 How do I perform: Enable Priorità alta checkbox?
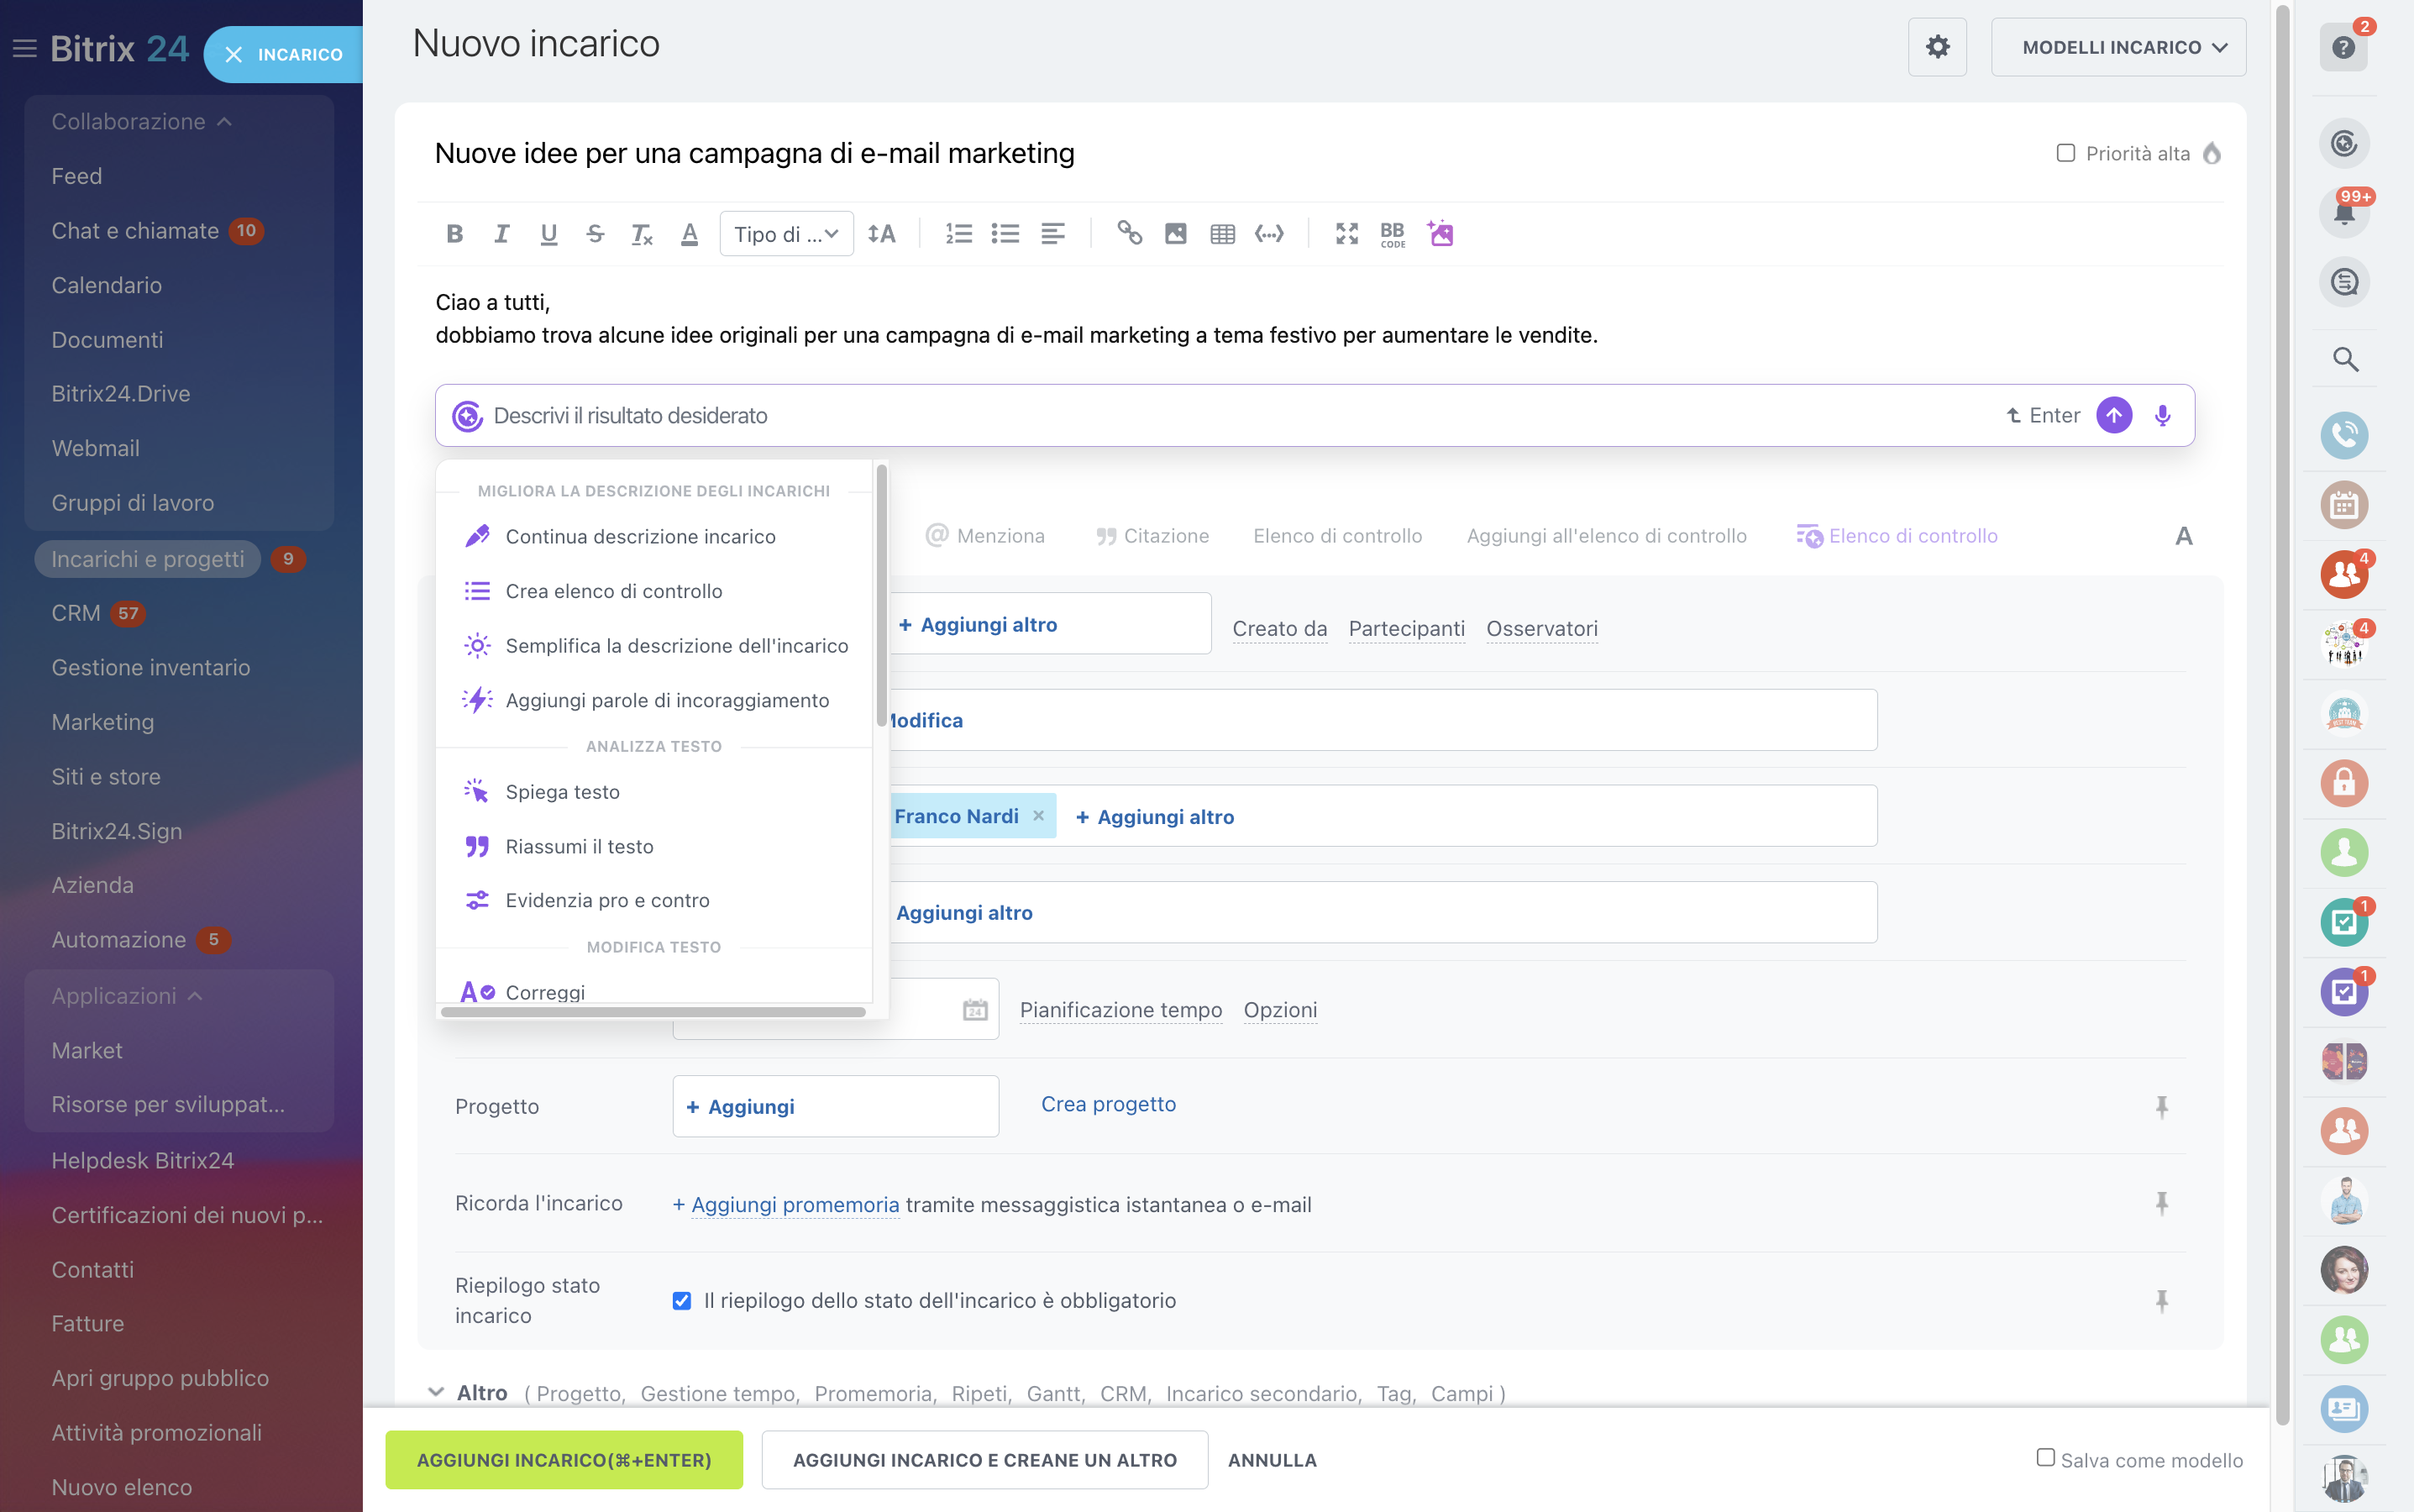click(2065, 153)
